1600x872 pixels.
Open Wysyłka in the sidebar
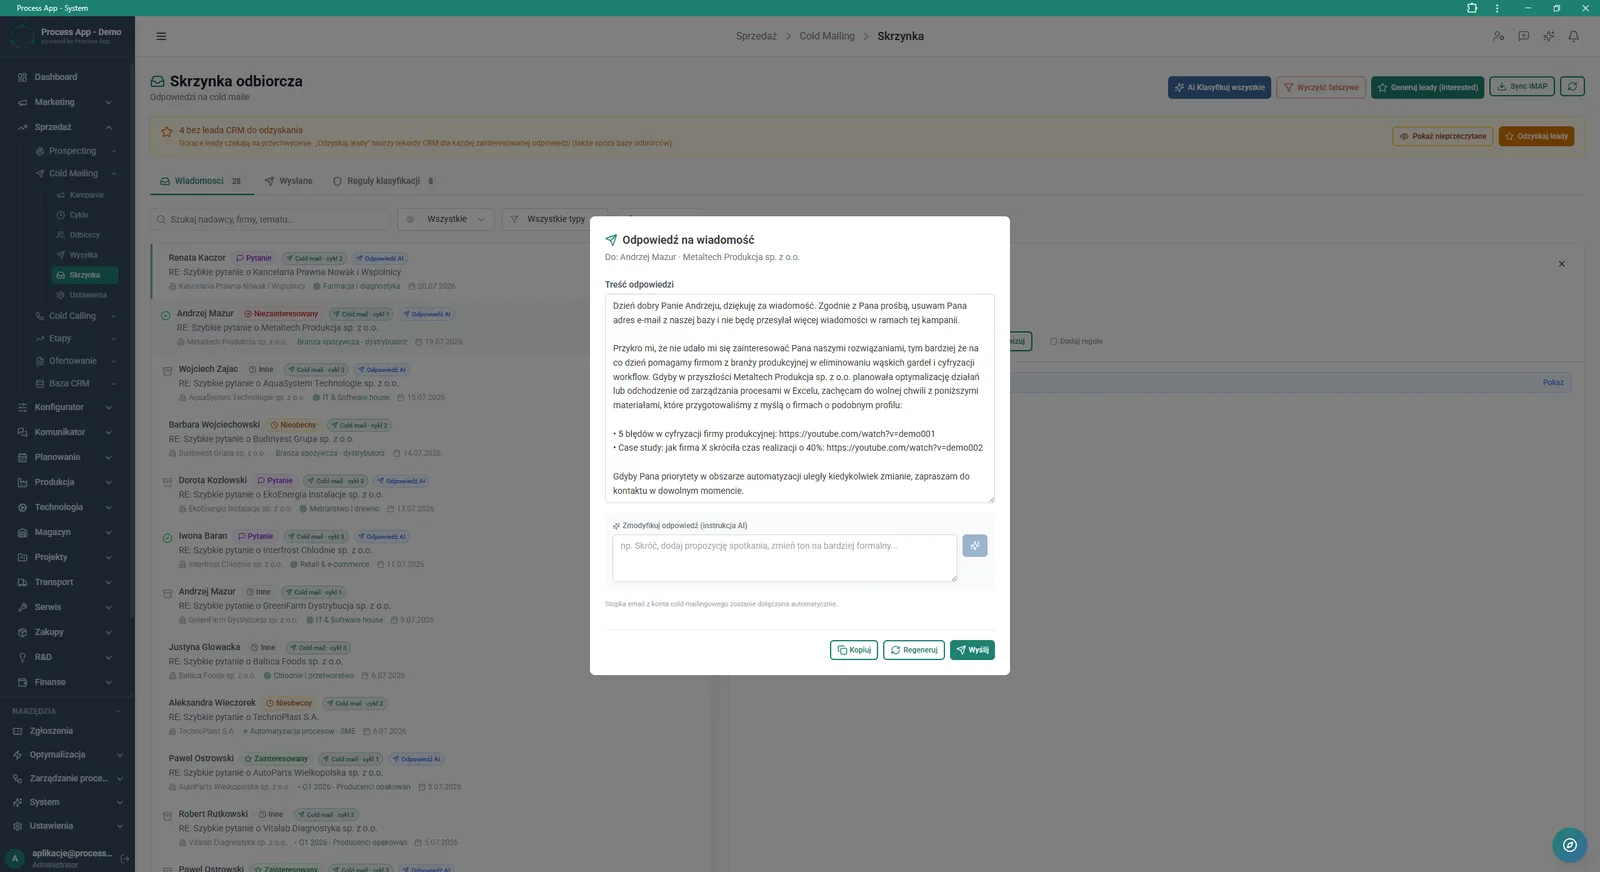pyautogui.click(x=83, y=255)
